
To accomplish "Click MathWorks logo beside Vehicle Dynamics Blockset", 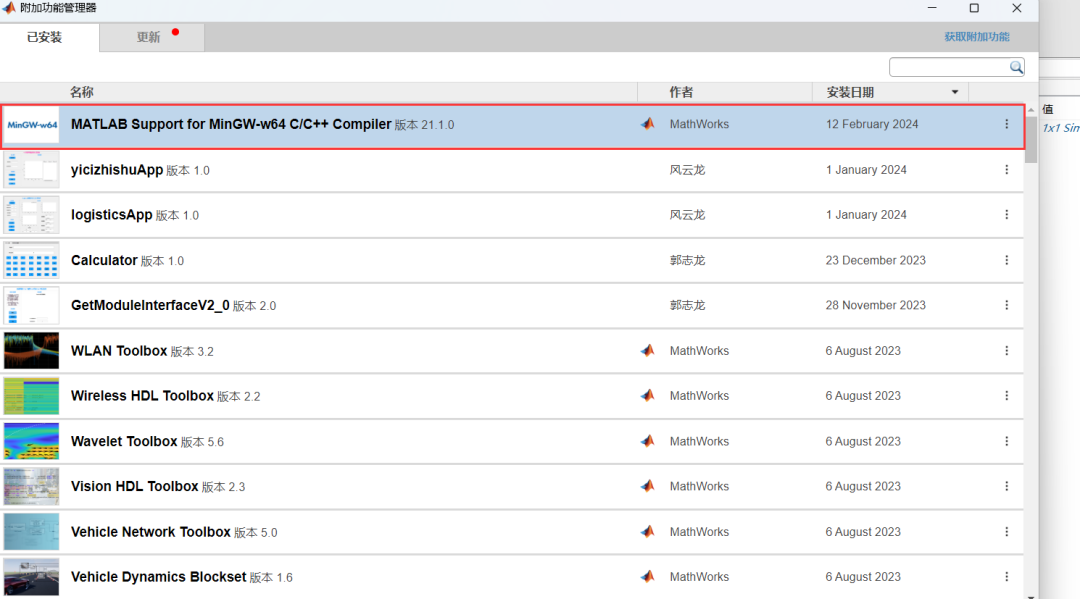I will (647, 577).
